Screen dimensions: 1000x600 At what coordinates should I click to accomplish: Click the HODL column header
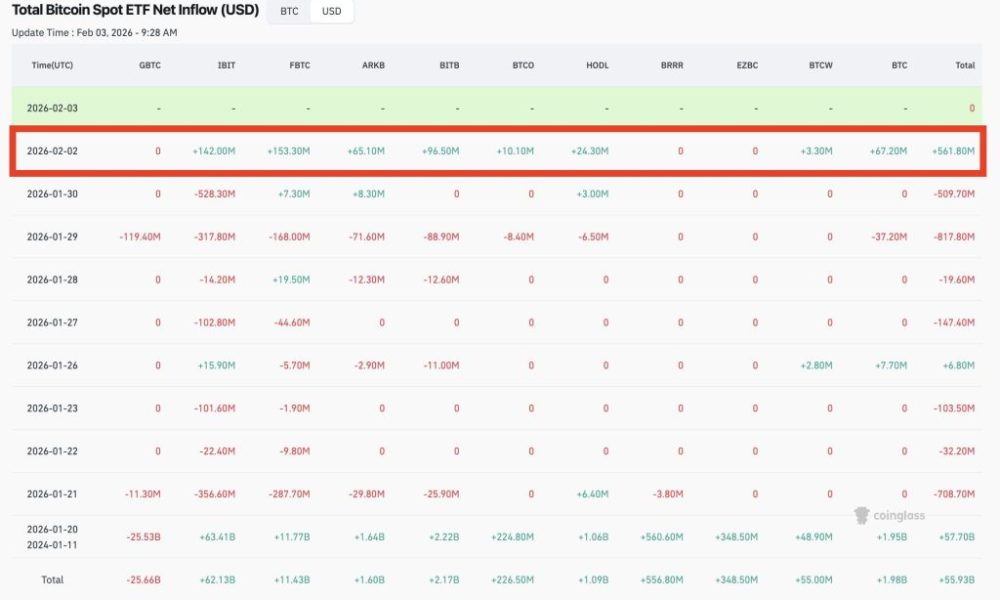pos(596,64)
